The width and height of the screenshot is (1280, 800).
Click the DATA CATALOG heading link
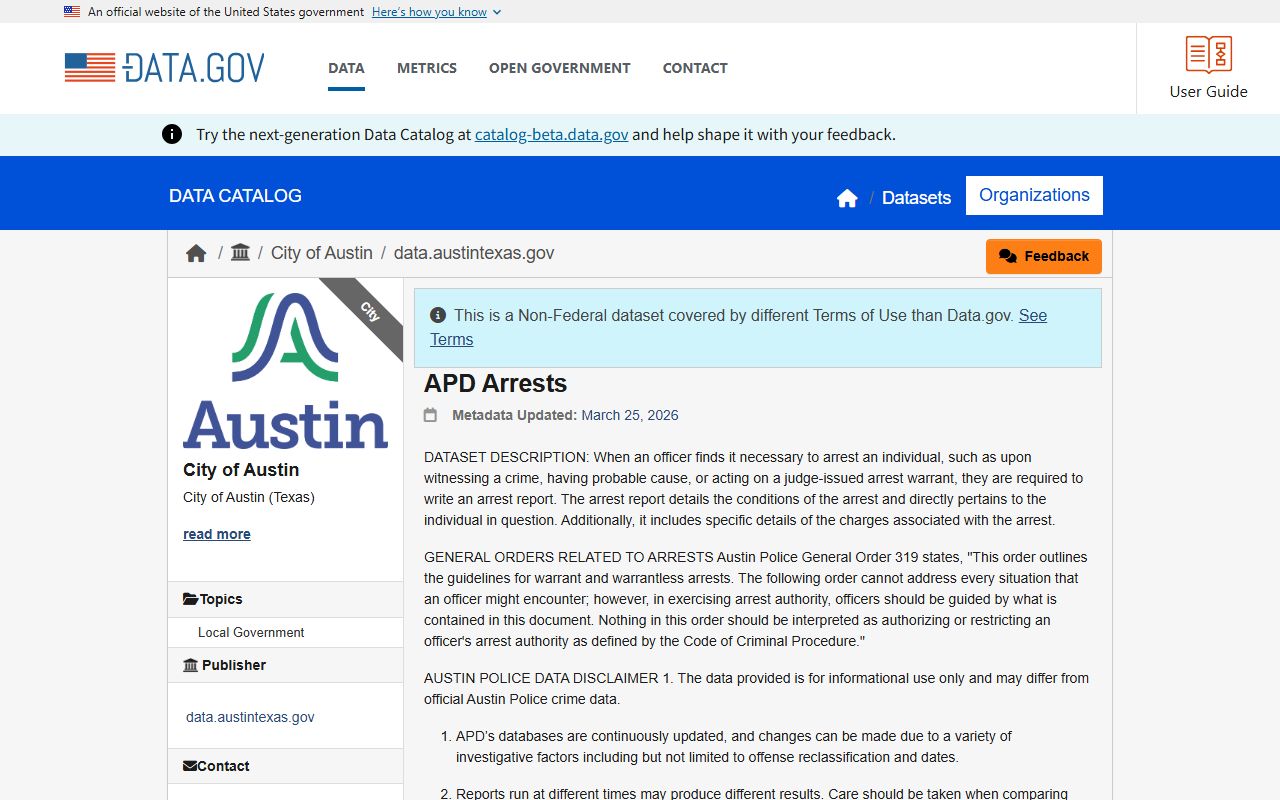coord(235,196)
